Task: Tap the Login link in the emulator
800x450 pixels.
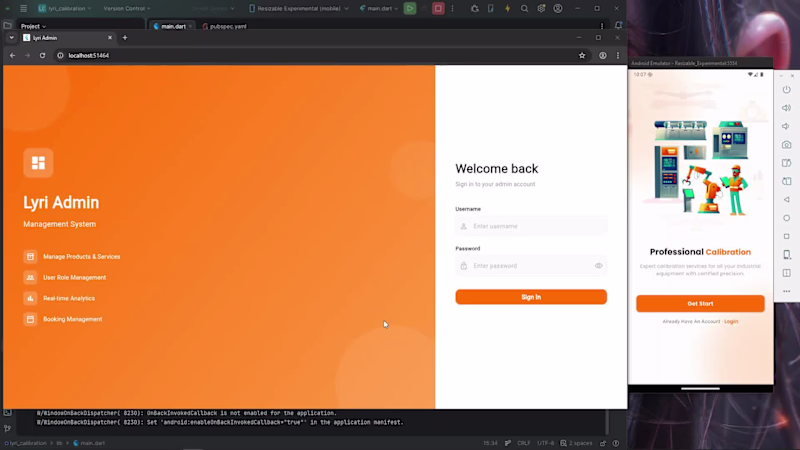Action: [x=731, y=321]
